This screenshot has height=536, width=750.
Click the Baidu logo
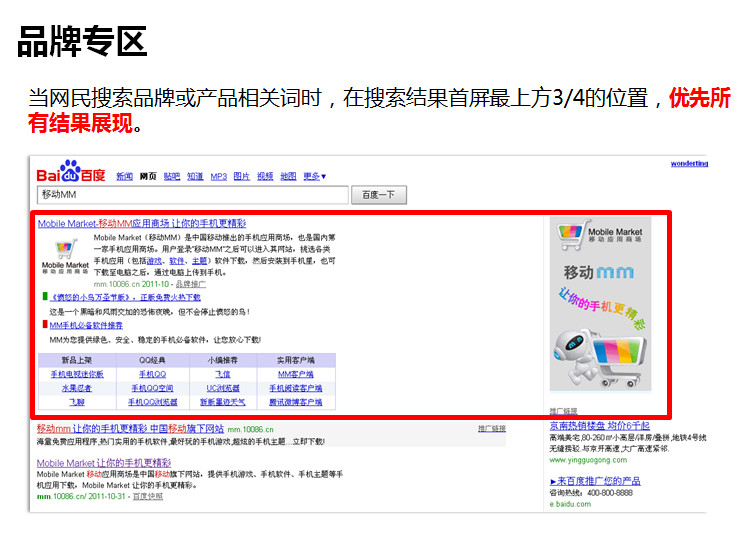[71, 171]
